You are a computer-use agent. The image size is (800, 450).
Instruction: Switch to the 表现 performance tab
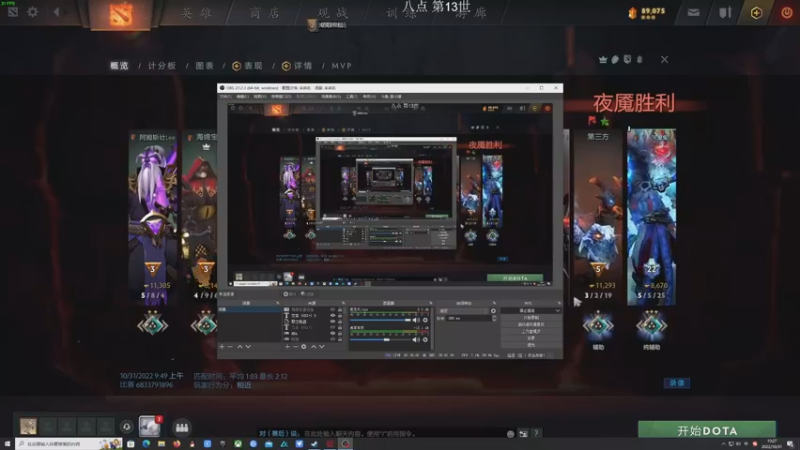point(247,66)
